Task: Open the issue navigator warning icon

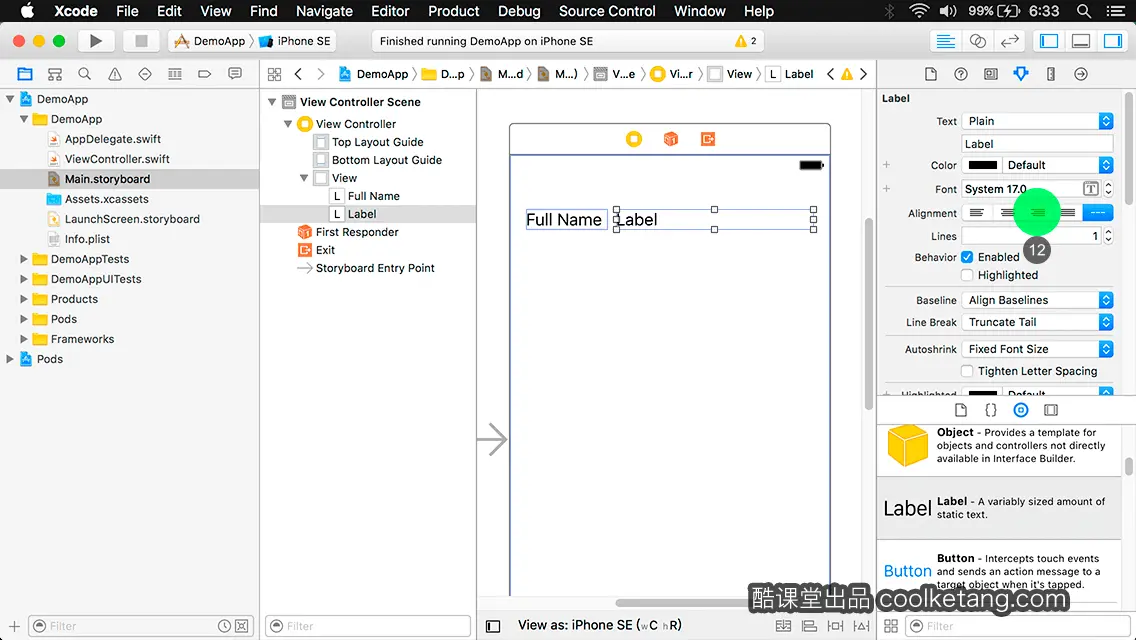Action: (114, 74)
